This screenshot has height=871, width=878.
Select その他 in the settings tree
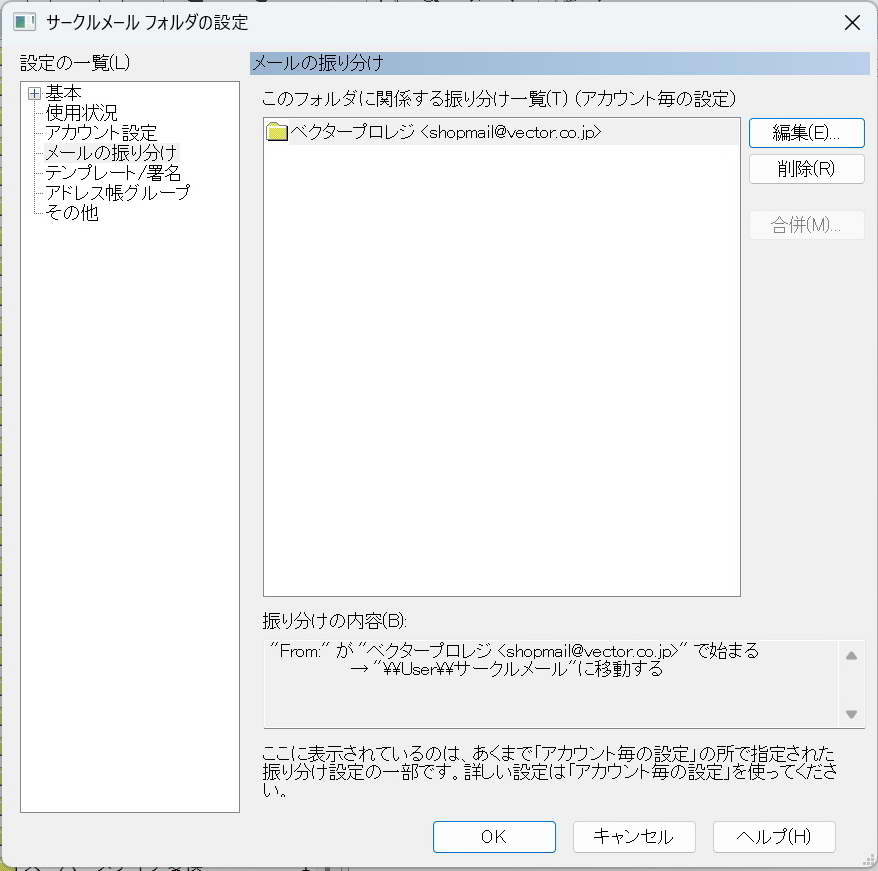(x=72, y=213)
